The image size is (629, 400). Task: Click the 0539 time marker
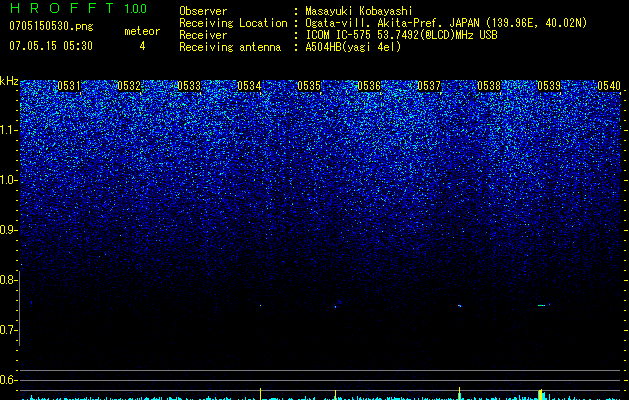tap(549, 86)
